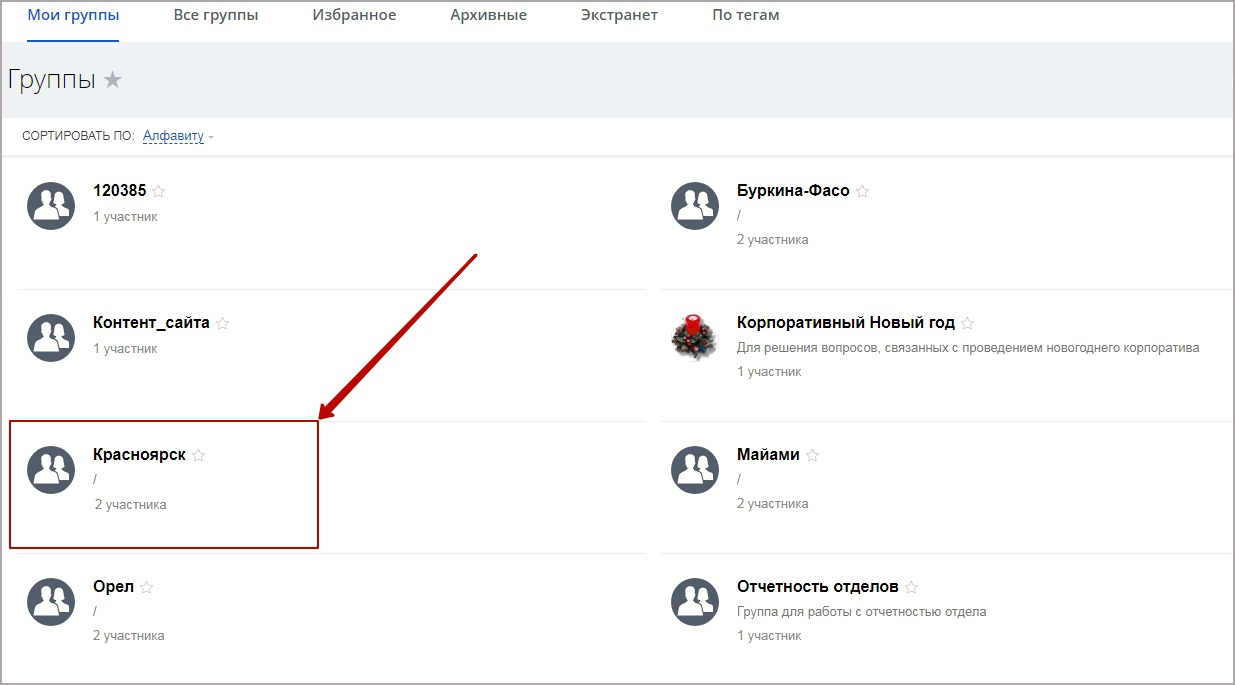Click the Отчетность отделов group avatar icon
Viewport: 1235px width, 685px height.
[x=695, y=602]
